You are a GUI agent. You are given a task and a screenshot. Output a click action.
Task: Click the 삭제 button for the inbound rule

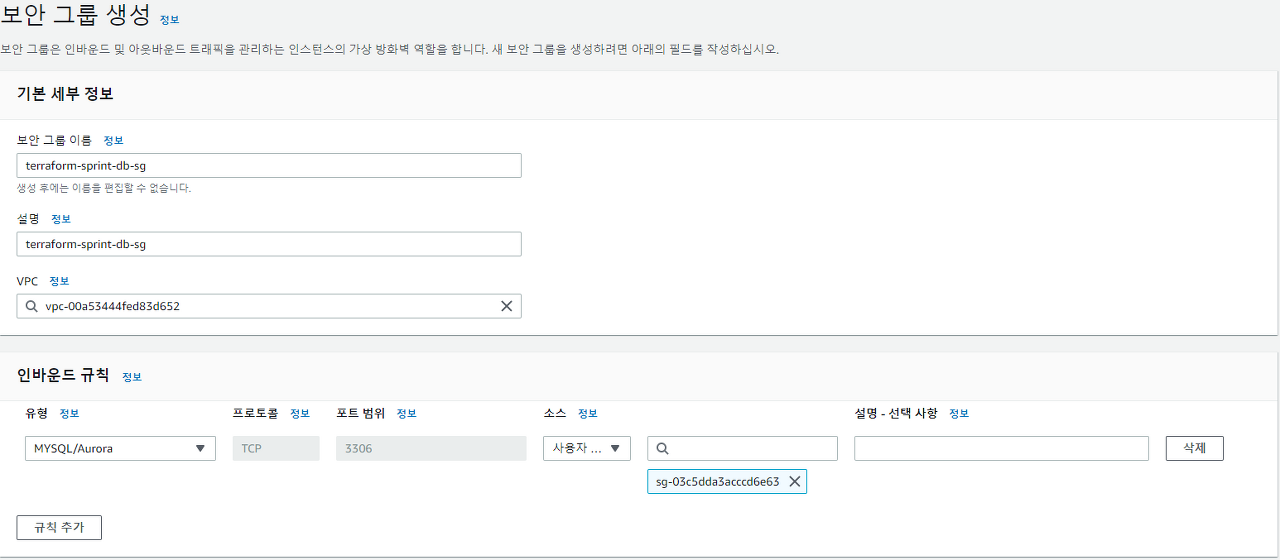tap(1194, 448)
